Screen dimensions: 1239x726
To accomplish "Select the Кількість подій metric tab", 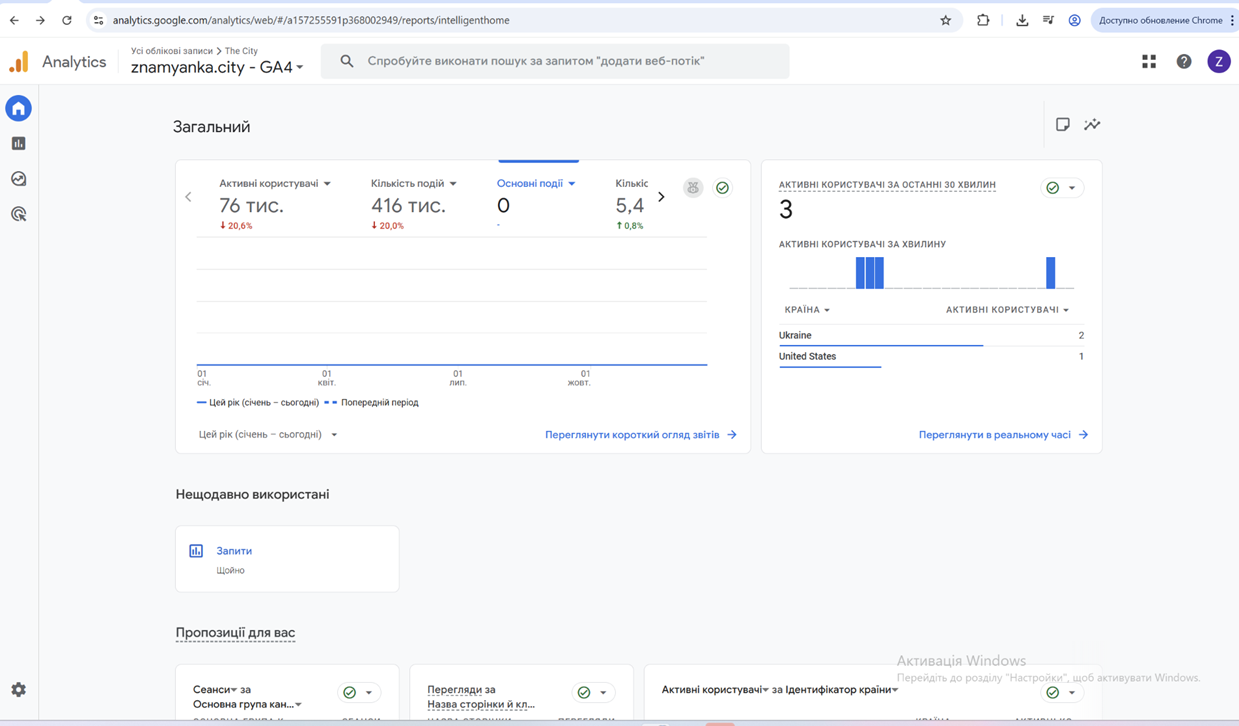I will pyautogui.click(x=413, y=184).
